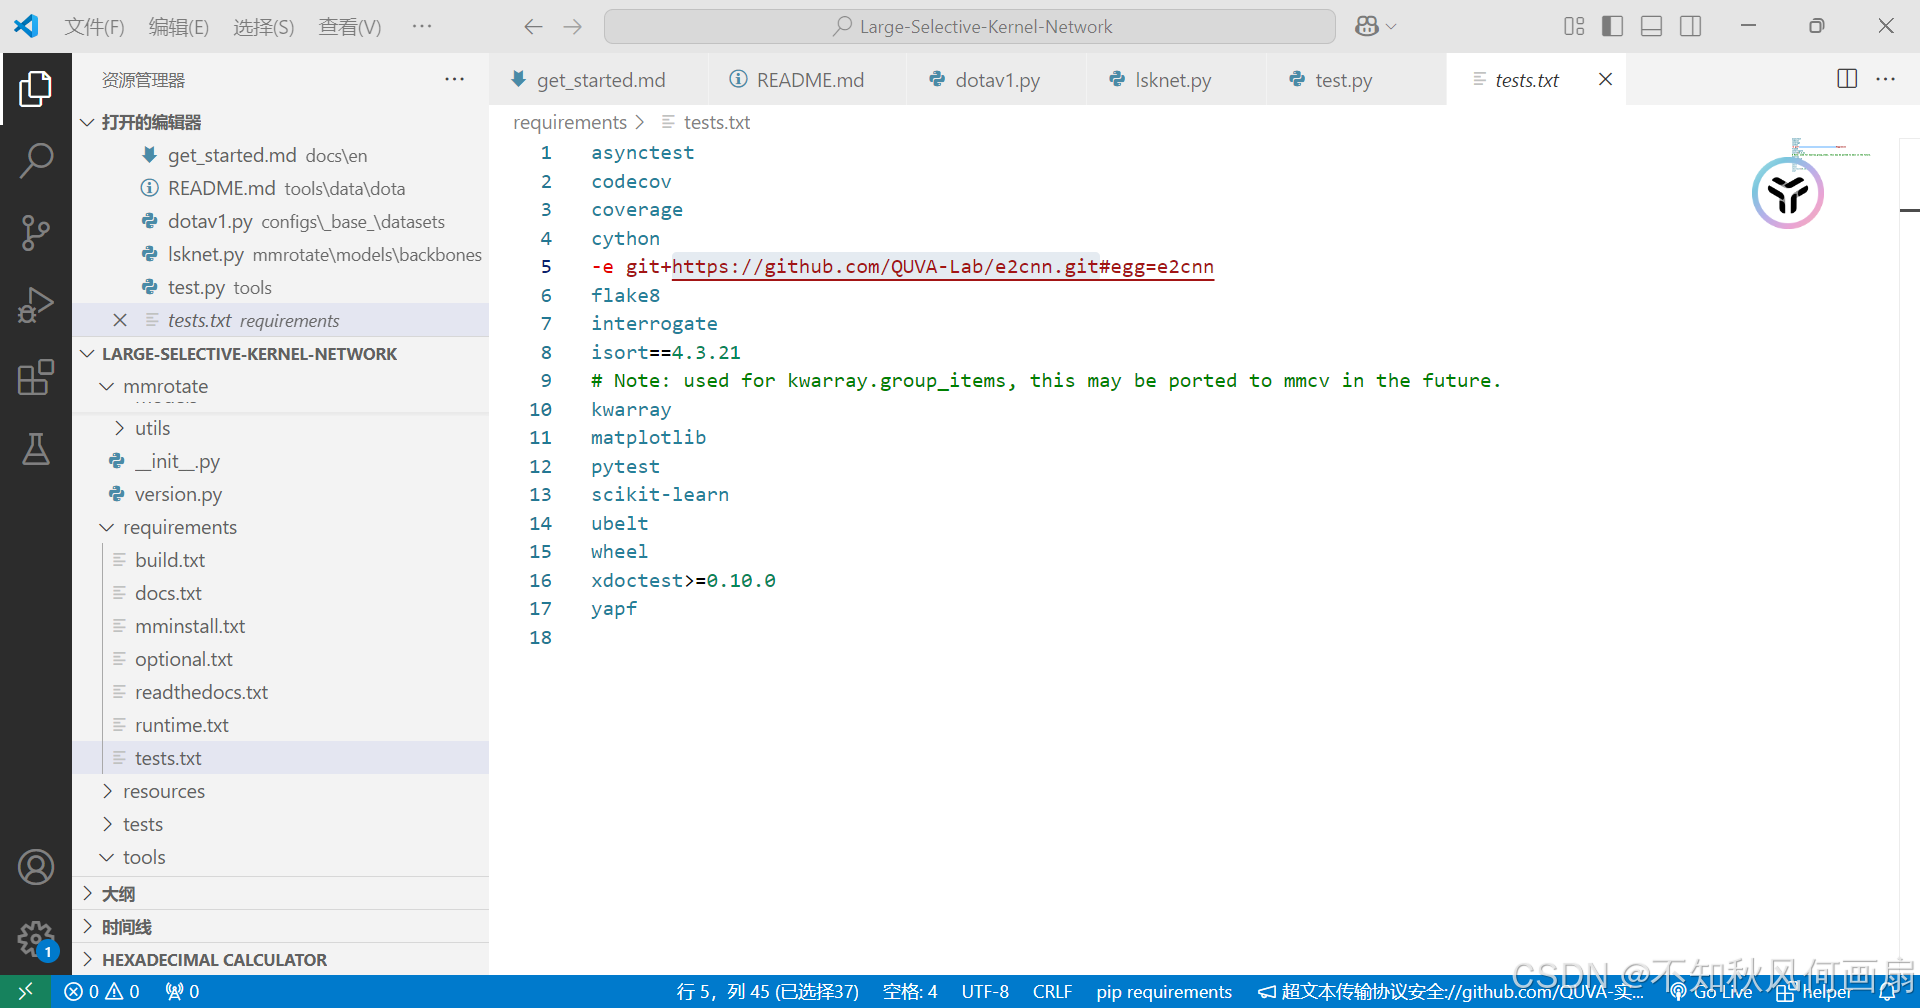This screenshot has width=1920, height=1008.
Task: Collapse the LARGE-SELECTIVE-KERNEL-NETWORK section
Action: [x=280, y=354]
